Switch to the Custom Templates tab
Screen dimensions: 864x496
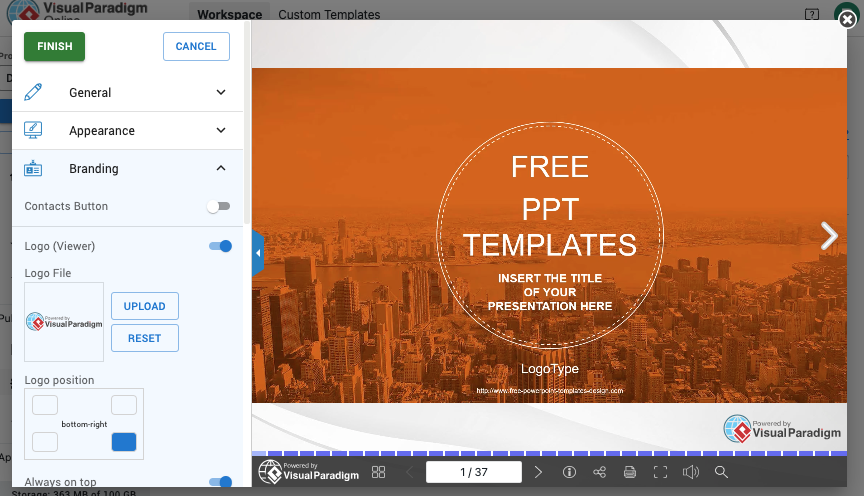click(329, 14)
